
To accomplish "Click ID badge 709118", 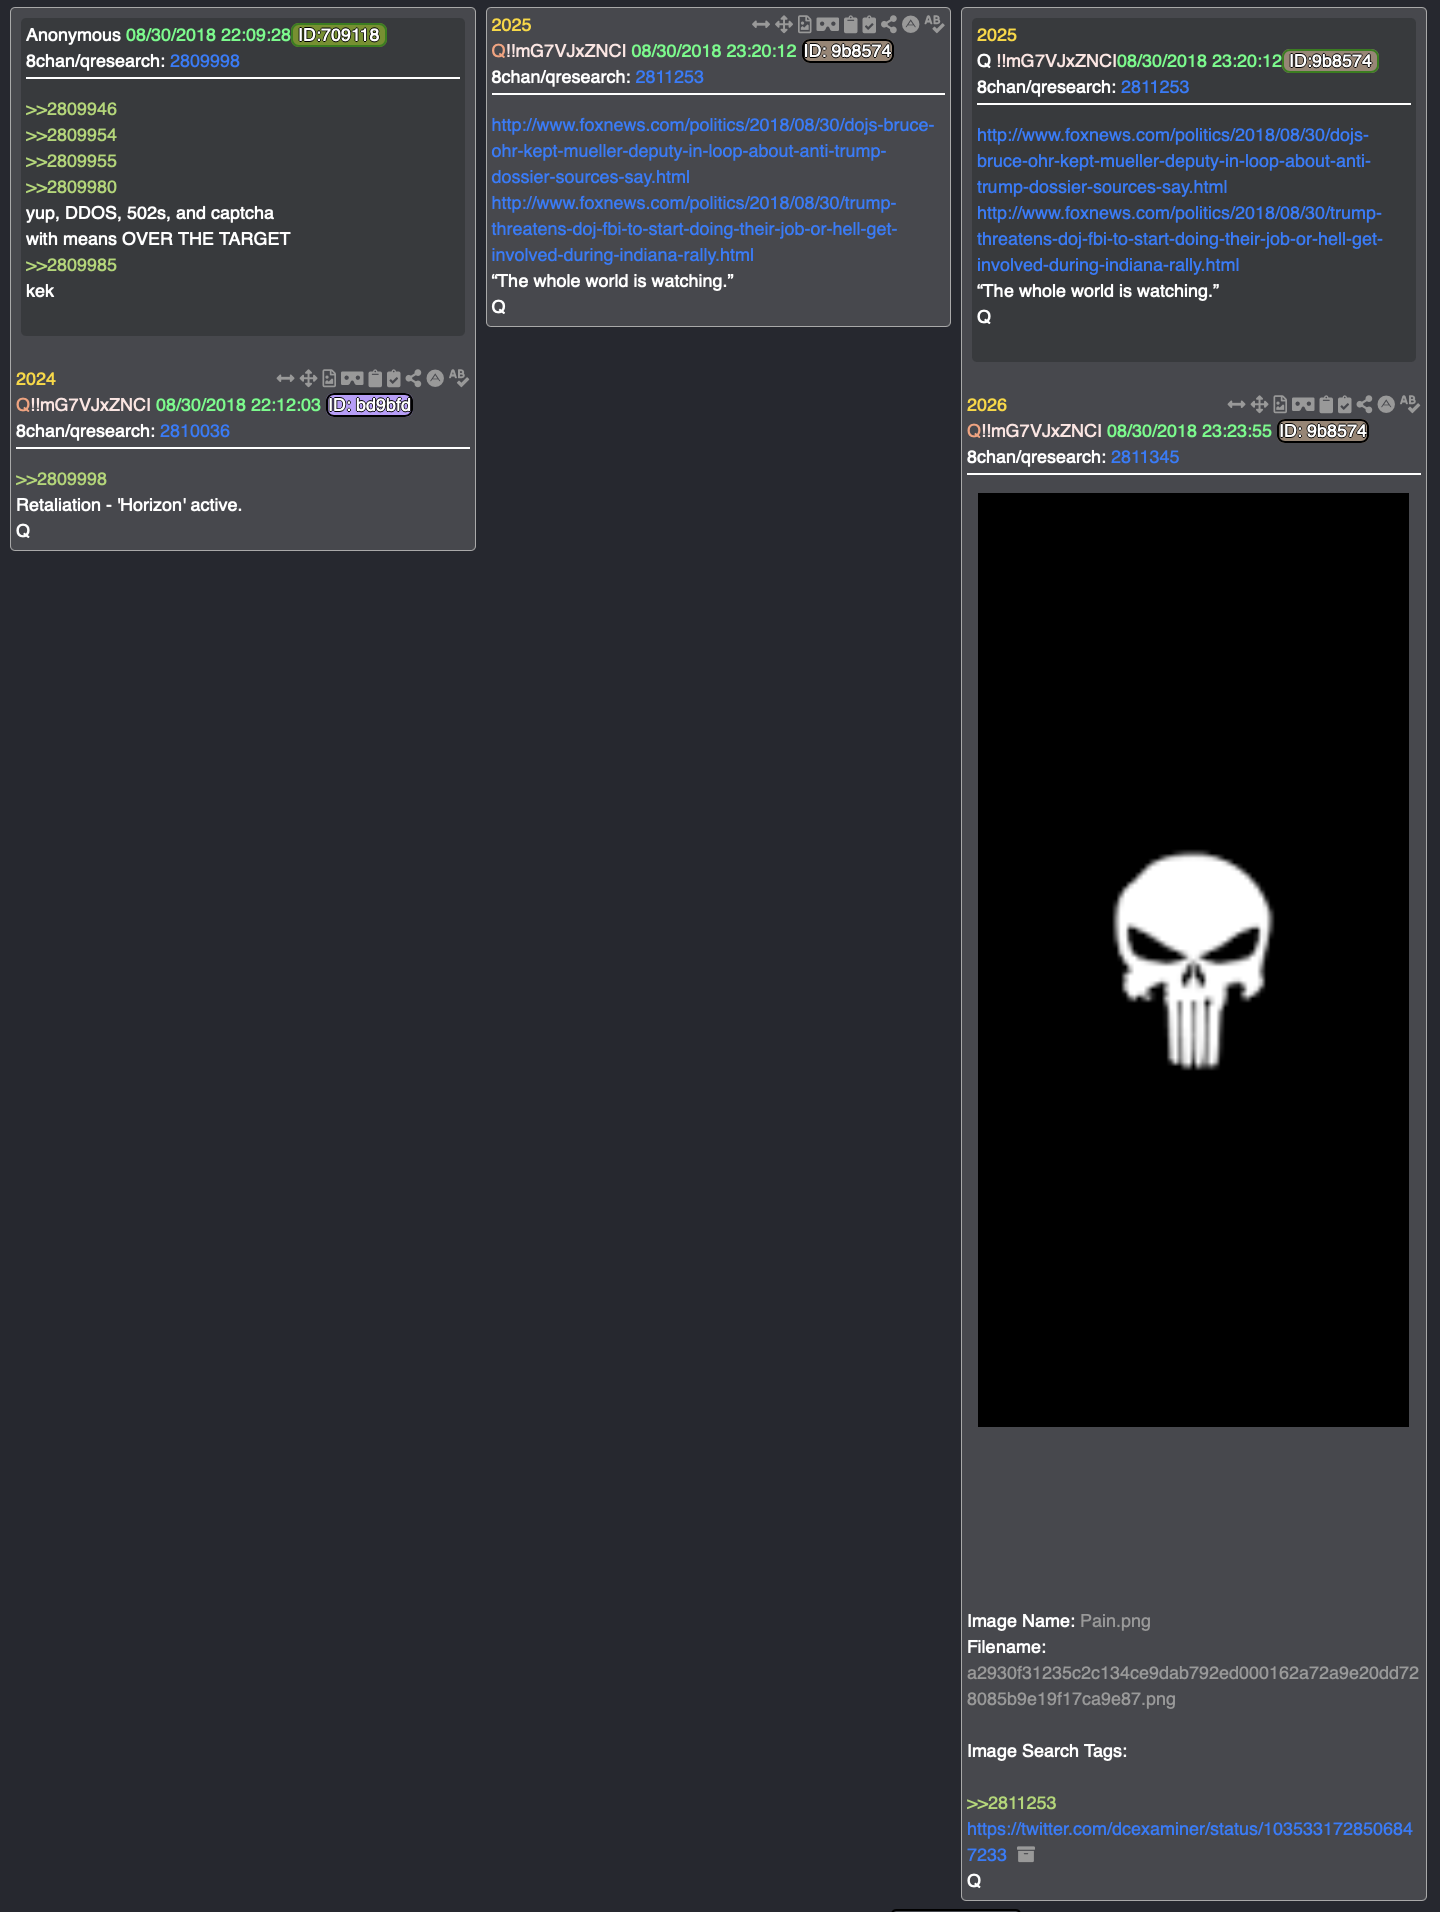I will pos(339,35).
